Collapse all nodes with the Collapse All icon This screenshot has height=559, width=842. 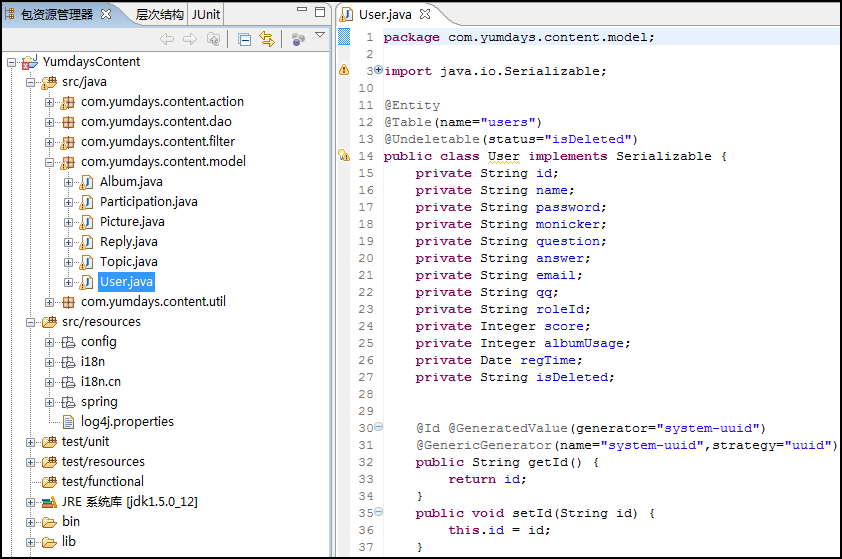[244, 40]
